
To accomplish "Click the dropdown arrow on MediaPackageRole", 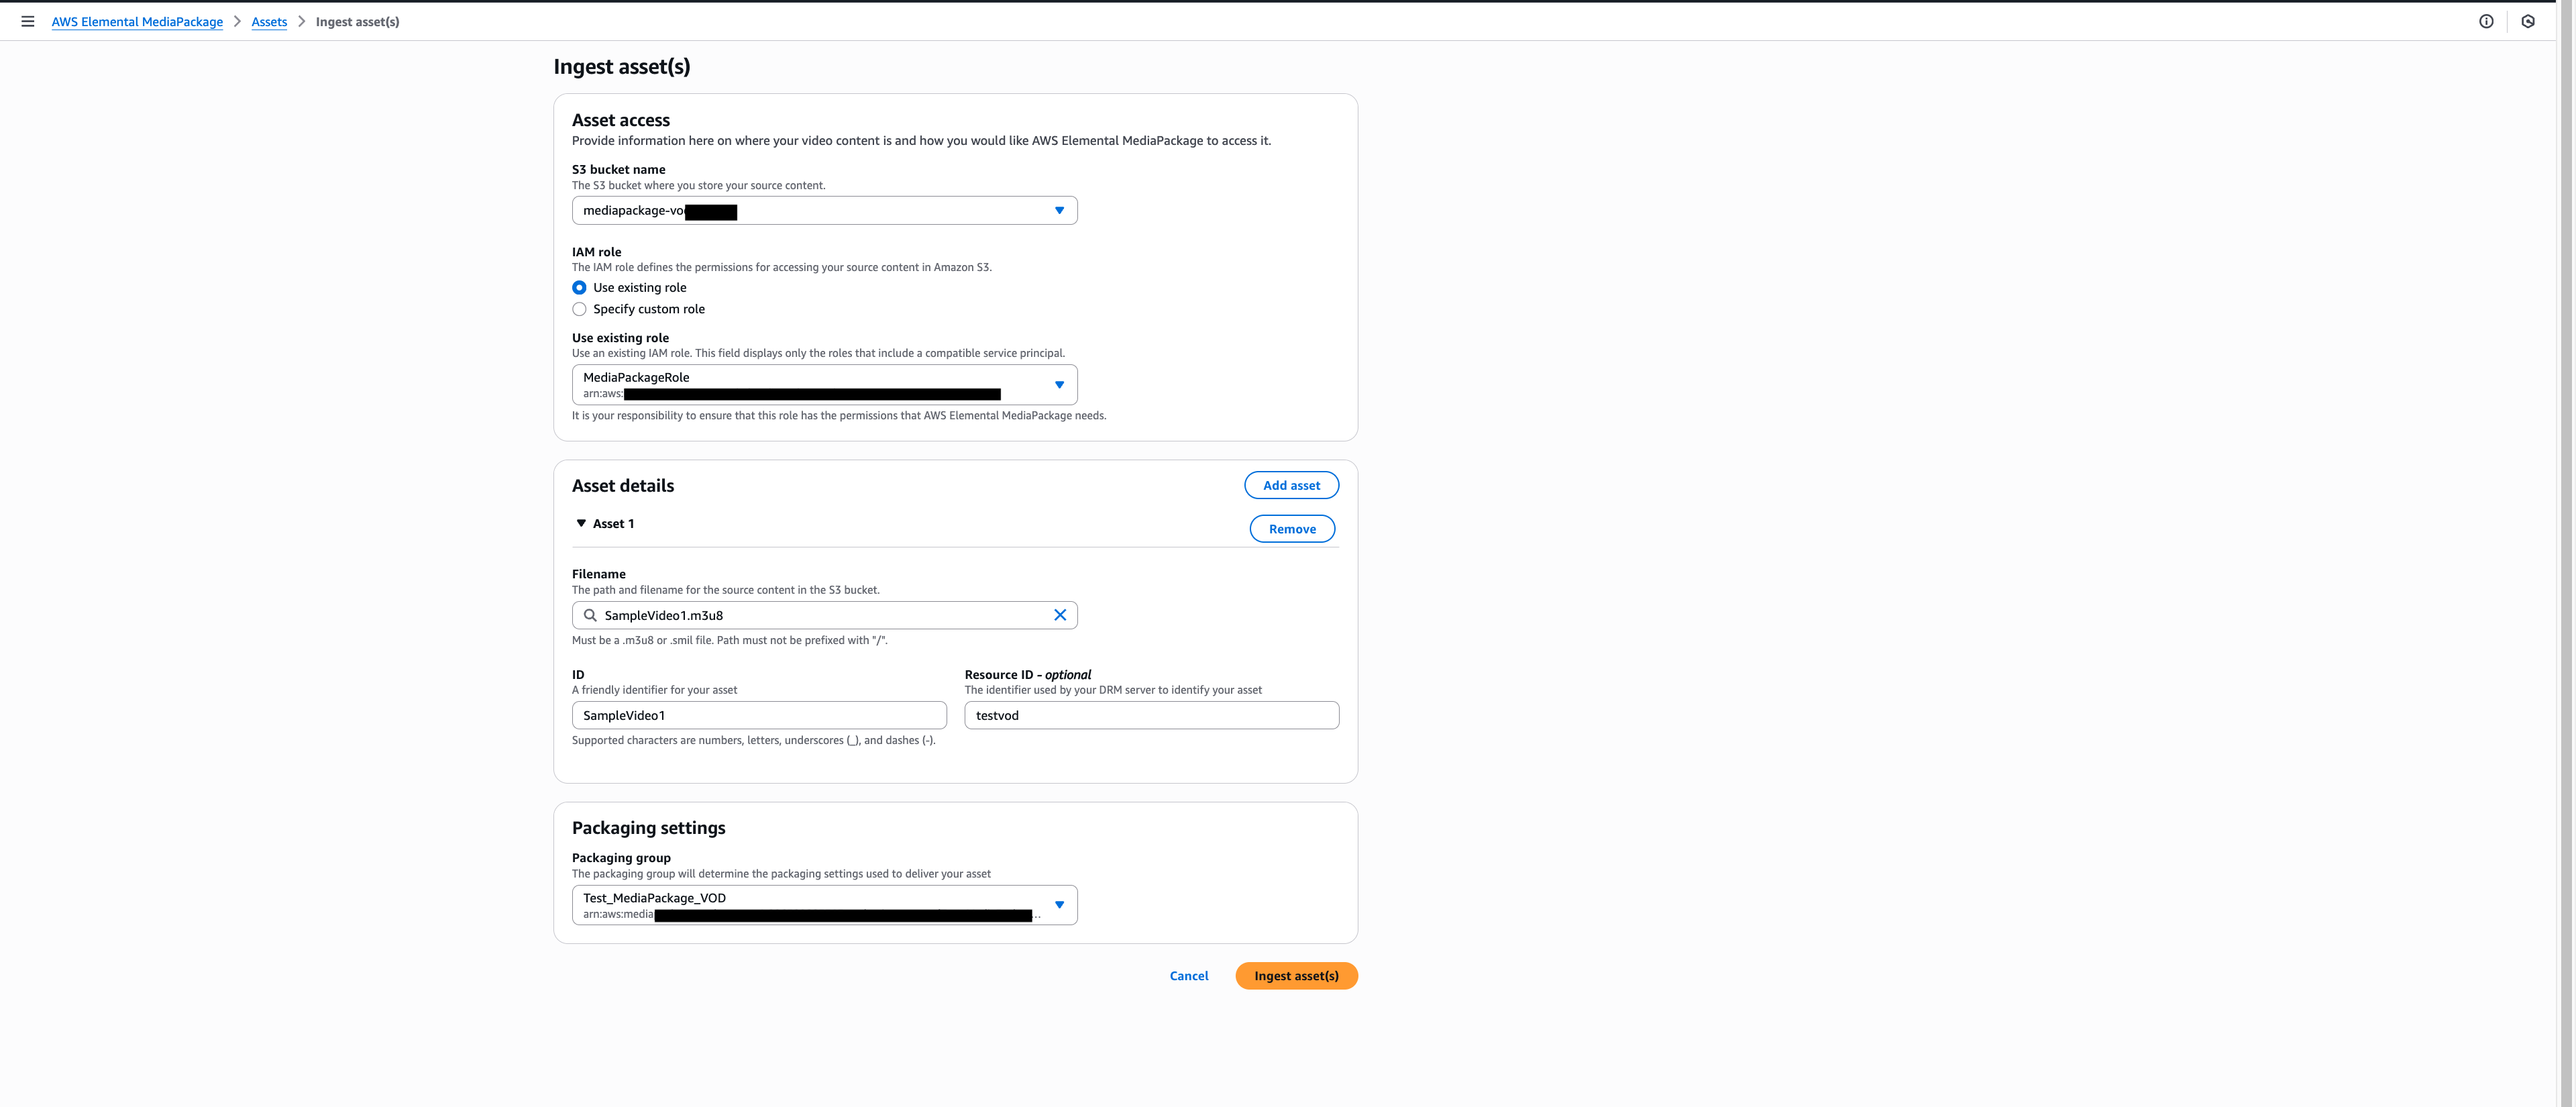I will coord(1060,385).
